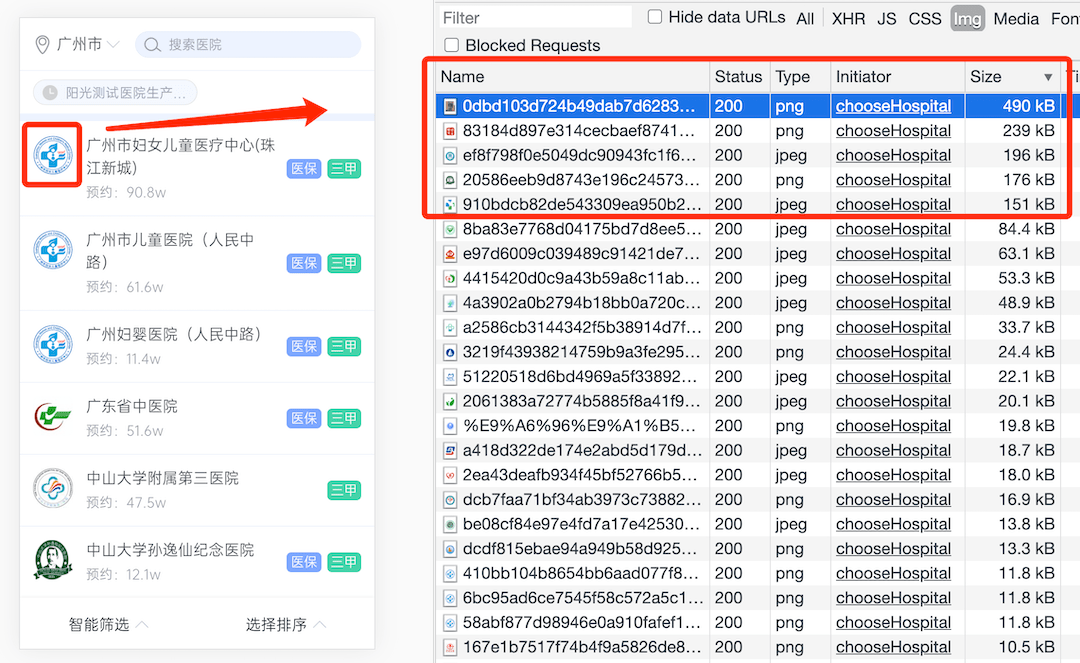Click the 广东省中医院 hospital logo
Image resolution: width=1080 pixels, height=663 pixels.
coord(52,416)
